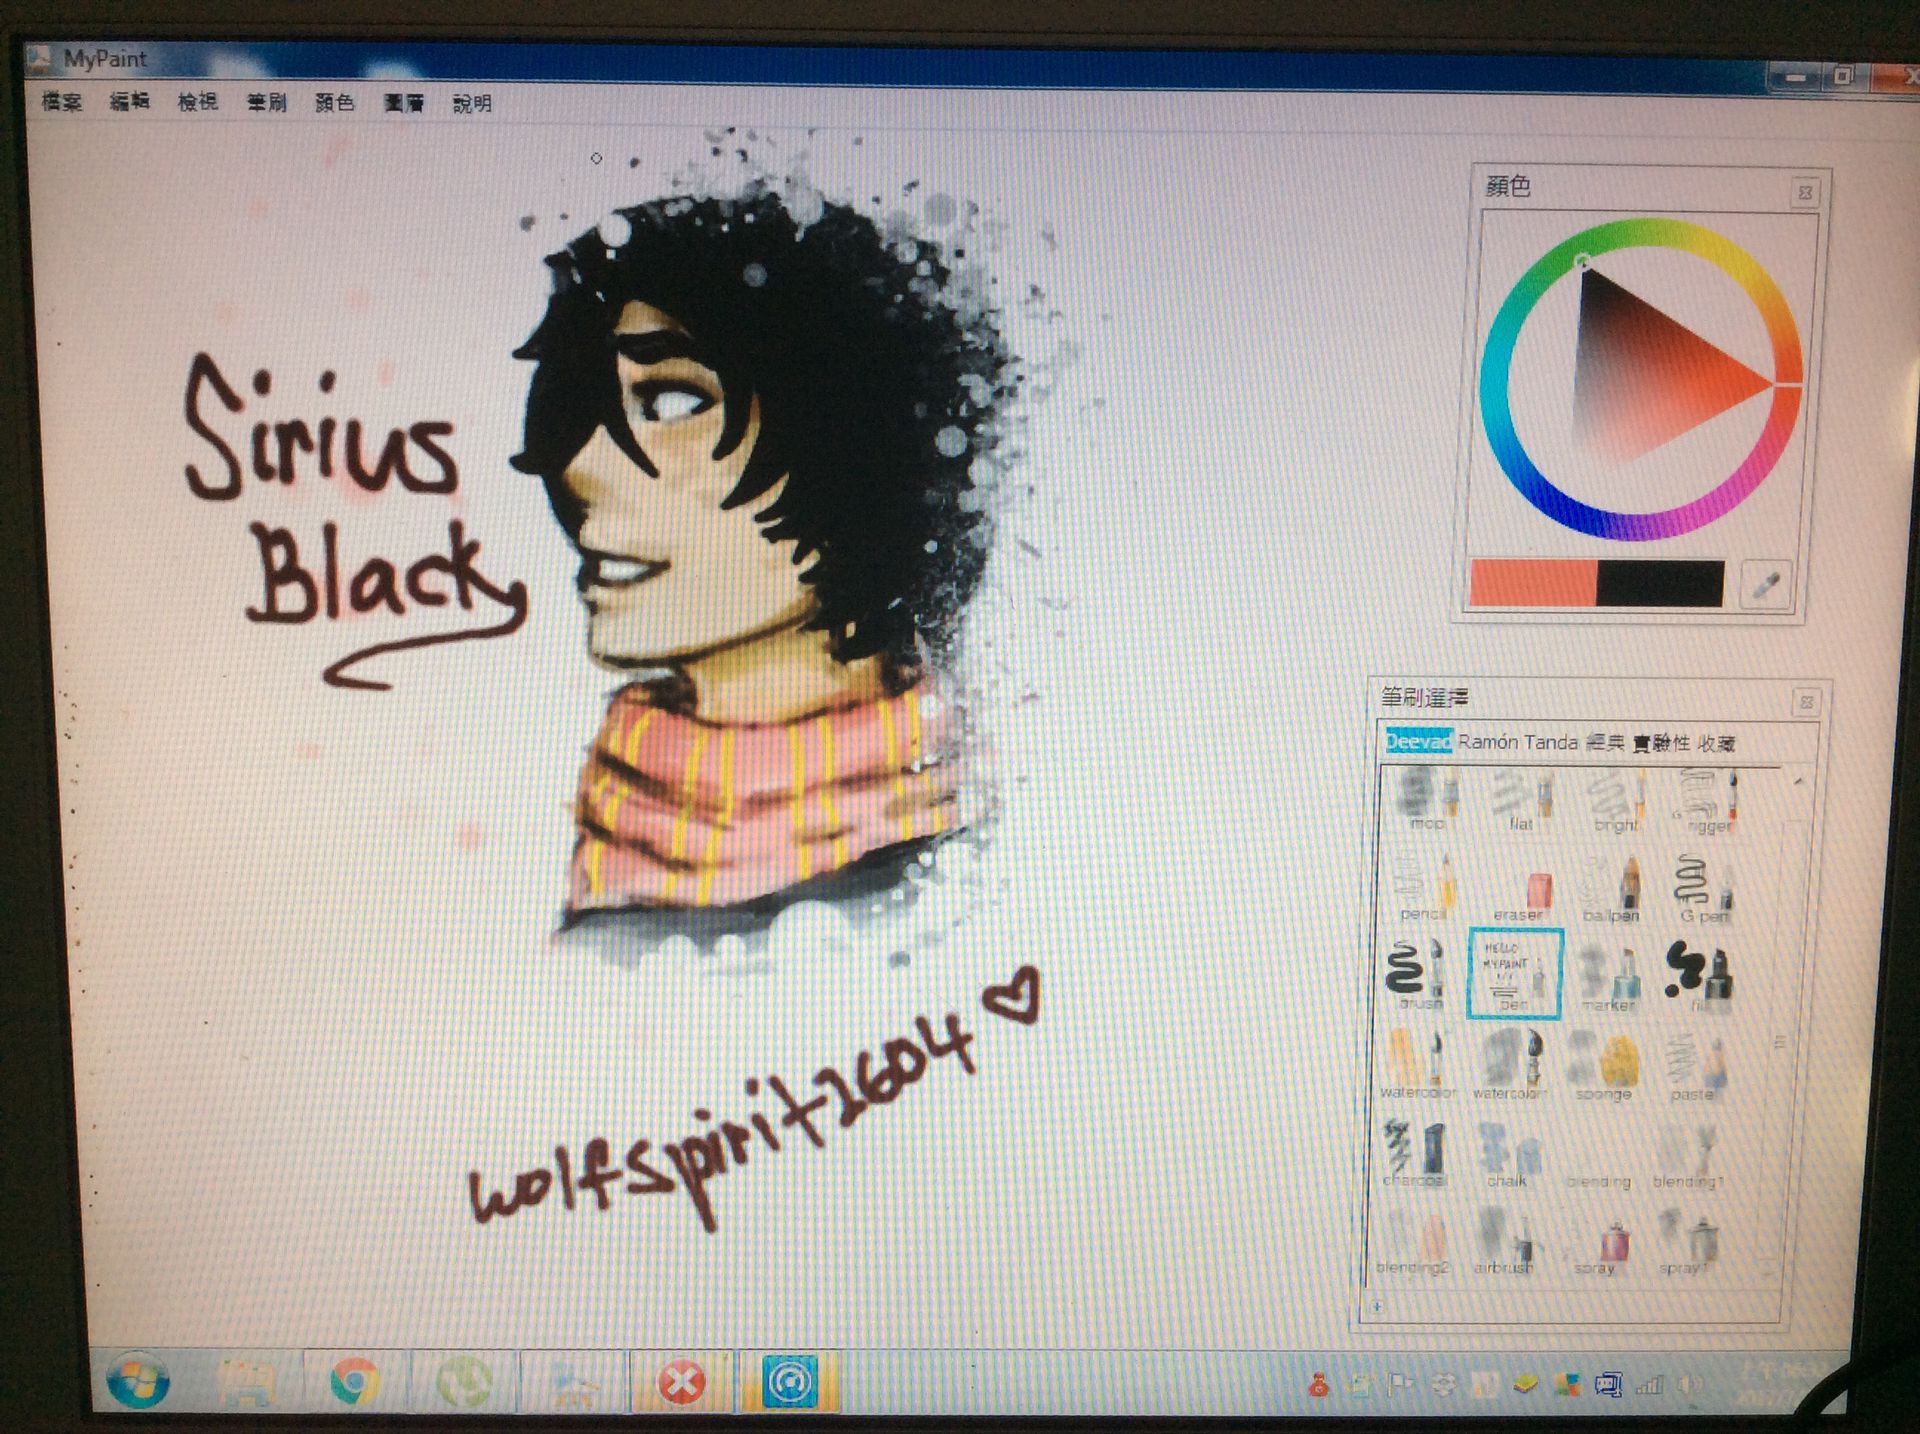This screenshot has height=1434, width=1920.
Task: Switch to the Tanda brush group
Action: pos(1551,742)
